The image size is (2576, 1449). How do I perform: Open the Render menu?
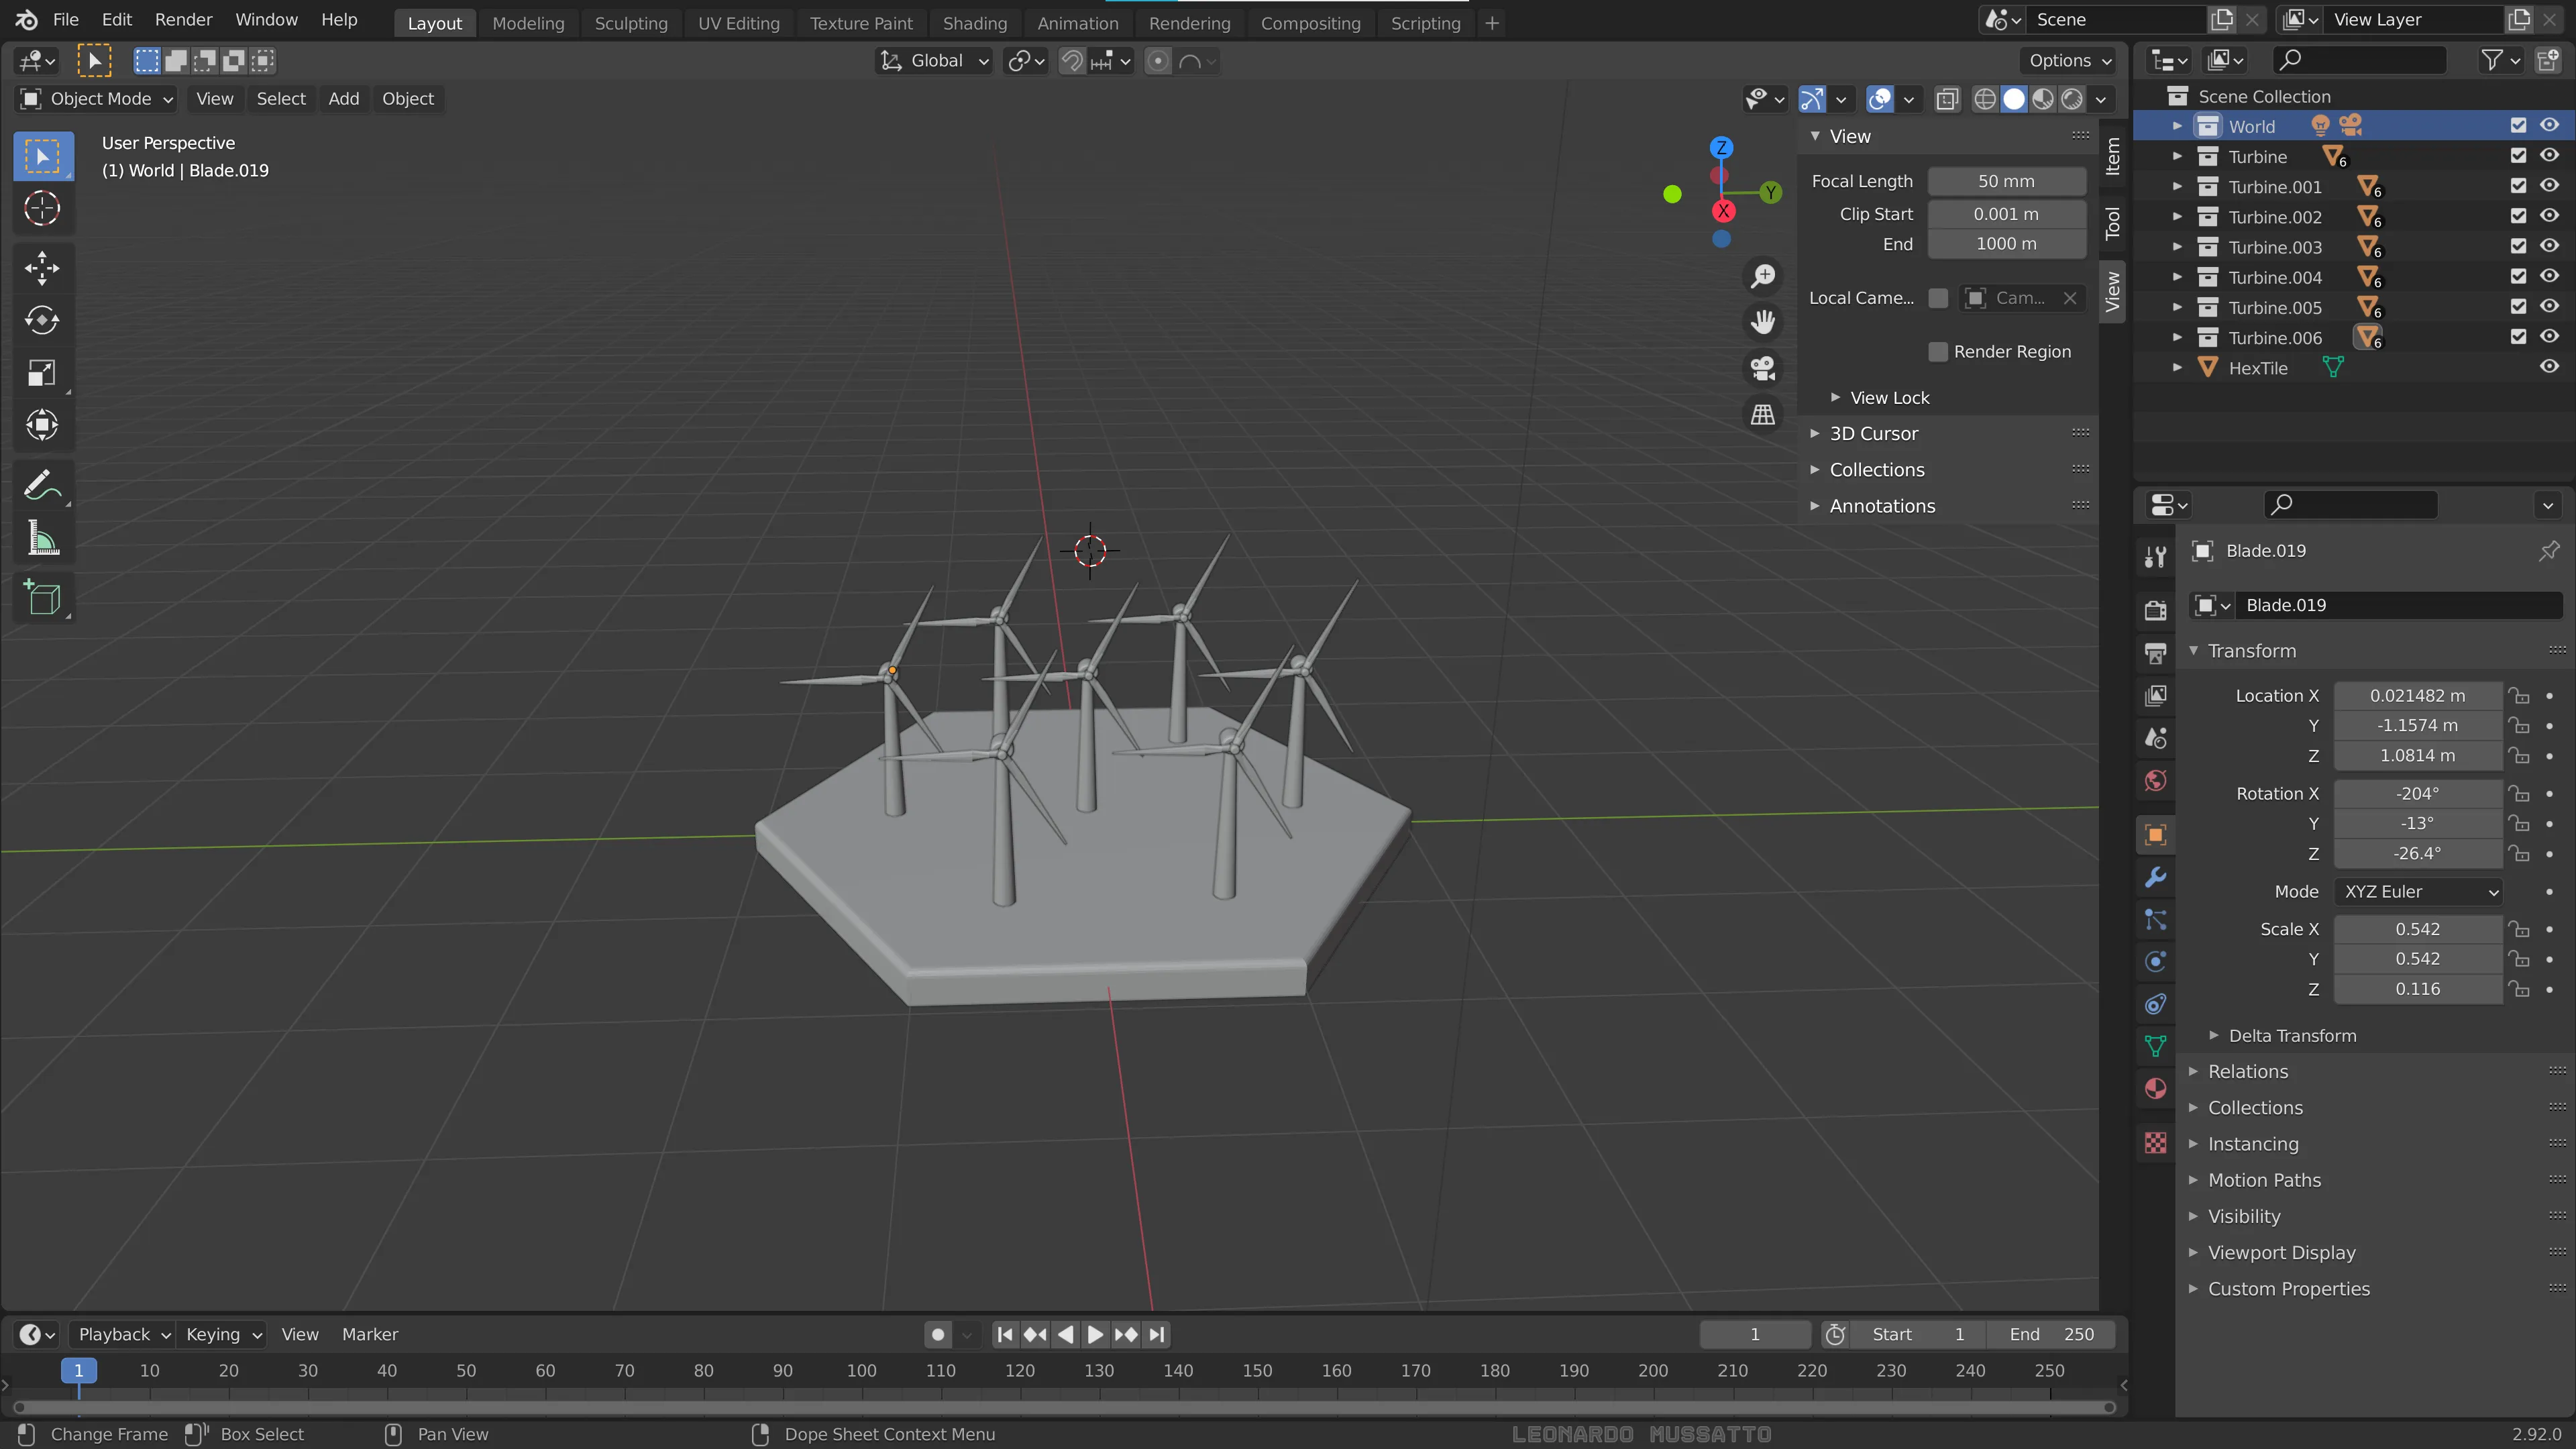183,19
